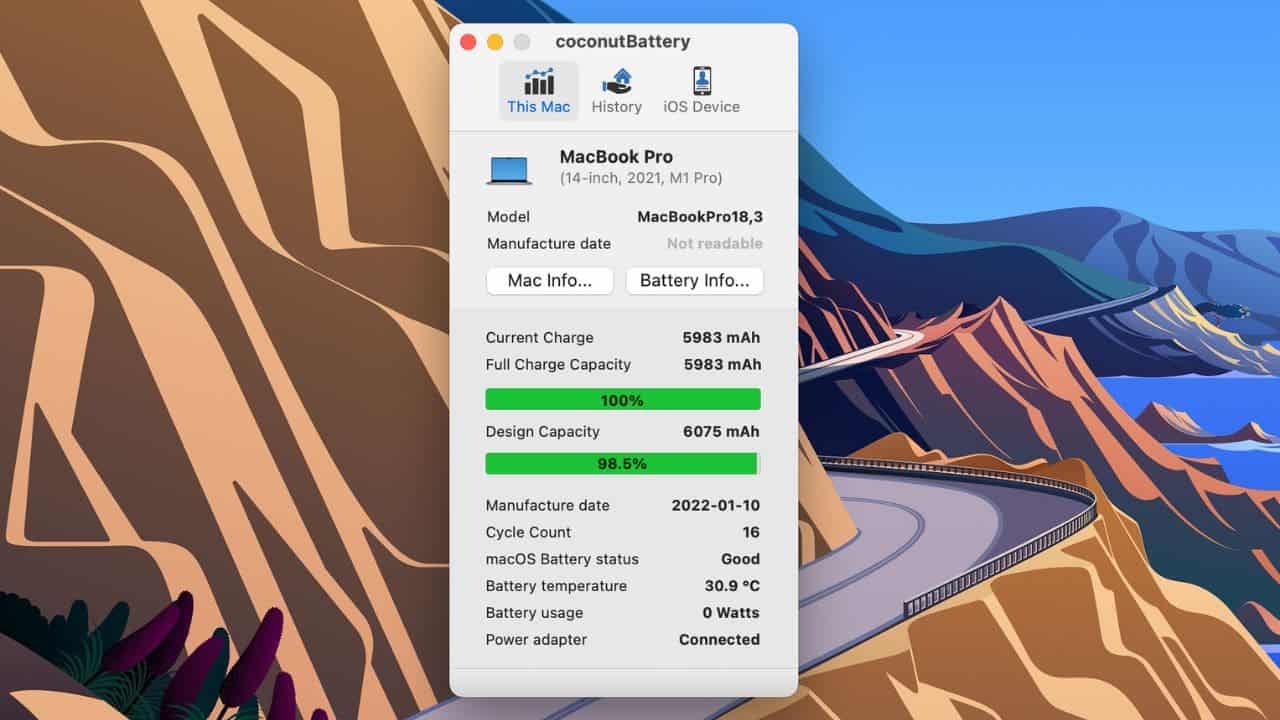Click the Battery temperature 30.9 °C value
The image size is (1280, 720).
pyautogui.click(x=732, y=587)
